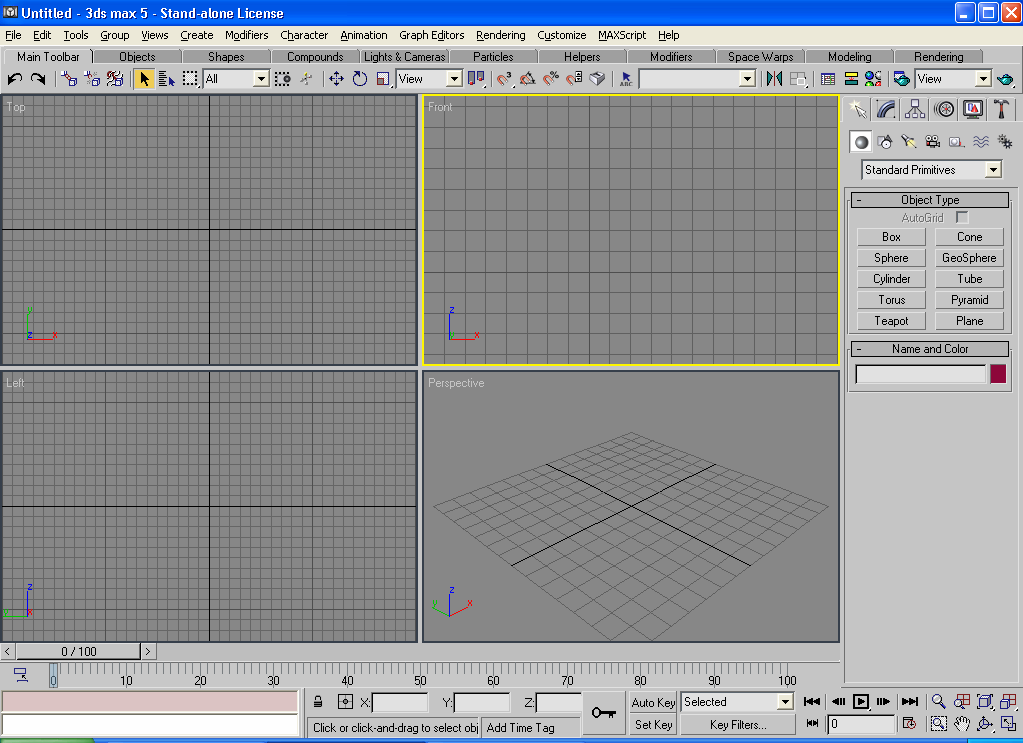Collapse the Object Type rollout
This screenshot has width=1023, height=743.
tap(930, 200)
